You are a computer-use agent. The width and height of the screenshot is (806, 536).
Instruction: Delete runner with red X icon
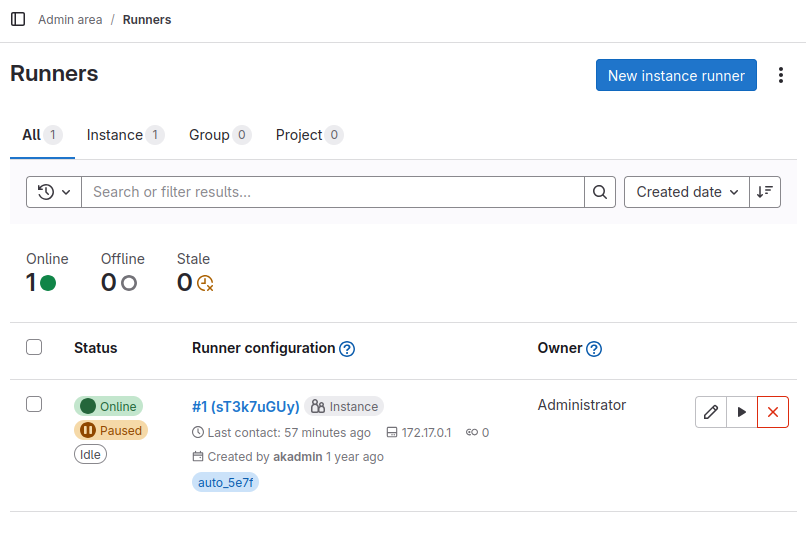(773, 412)
